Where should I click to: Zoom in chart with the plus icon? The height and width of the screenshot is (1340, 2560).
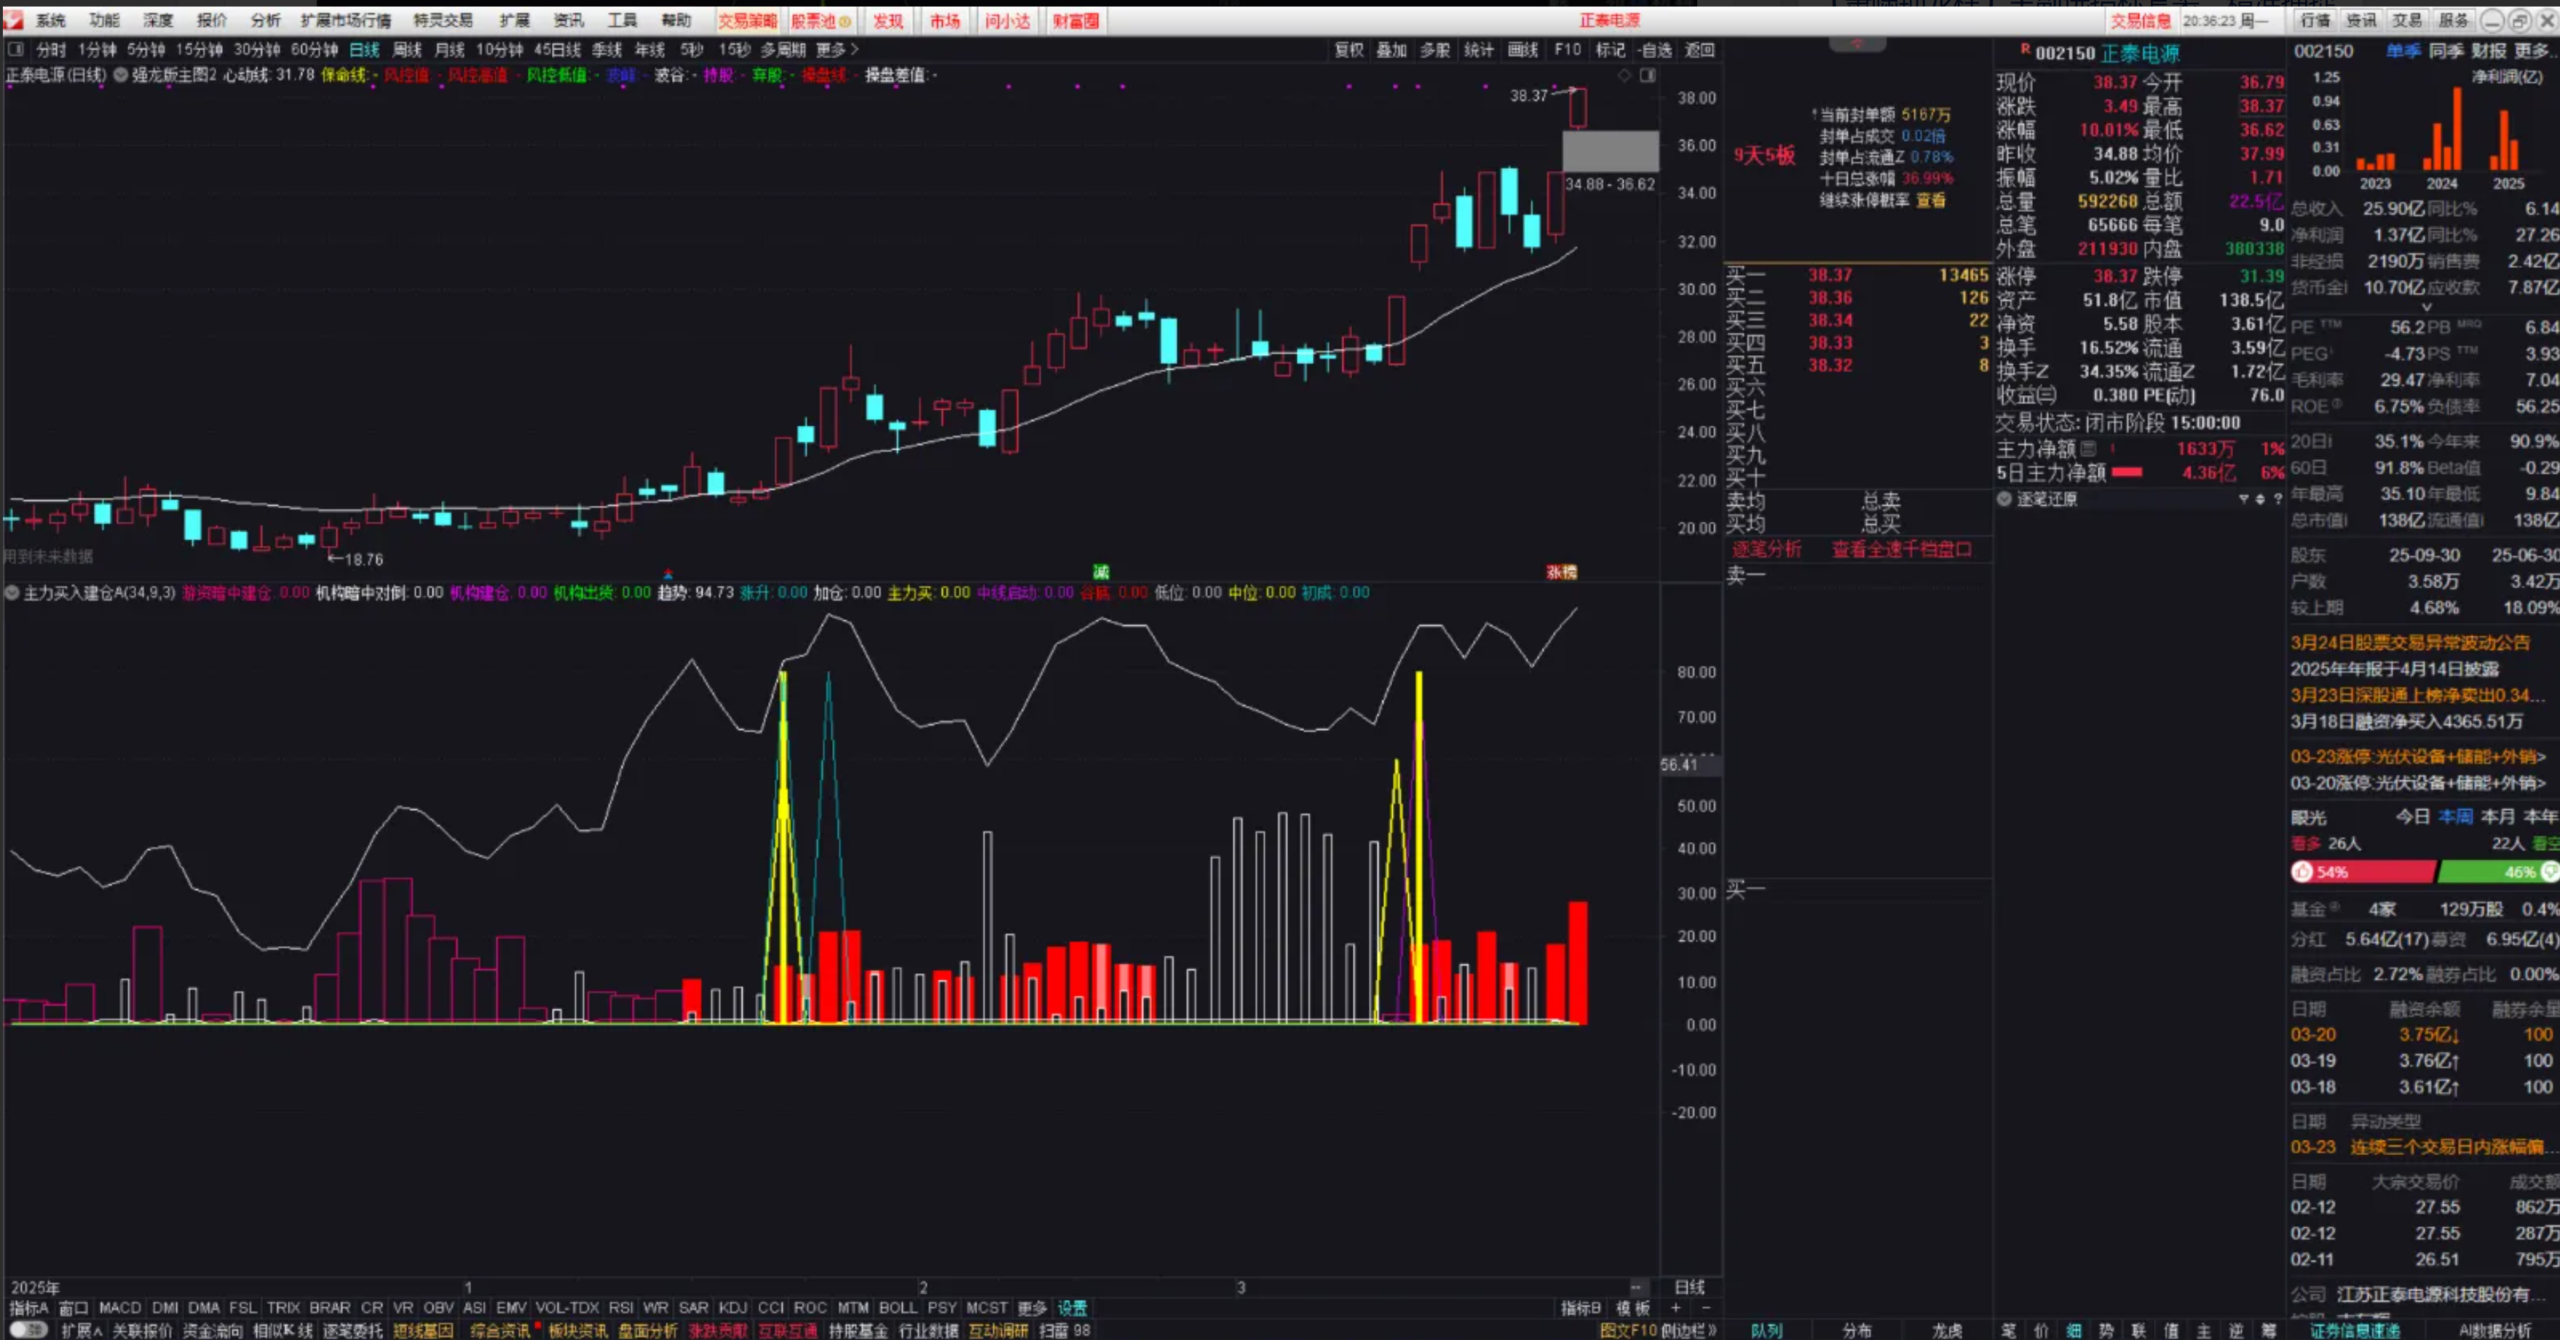click(1676, 1308)
